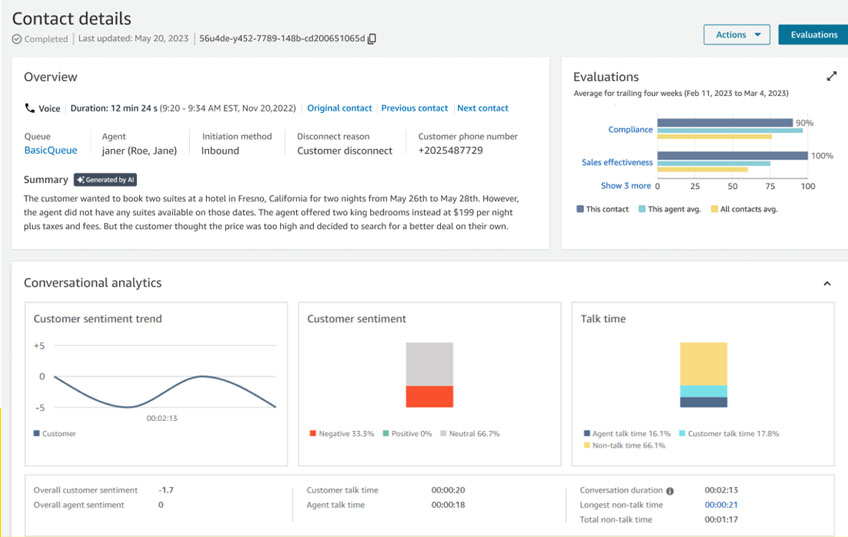Navigate to the Next contact
The height and width of the screenshot is (537, 848).
[x=482, y=108]
